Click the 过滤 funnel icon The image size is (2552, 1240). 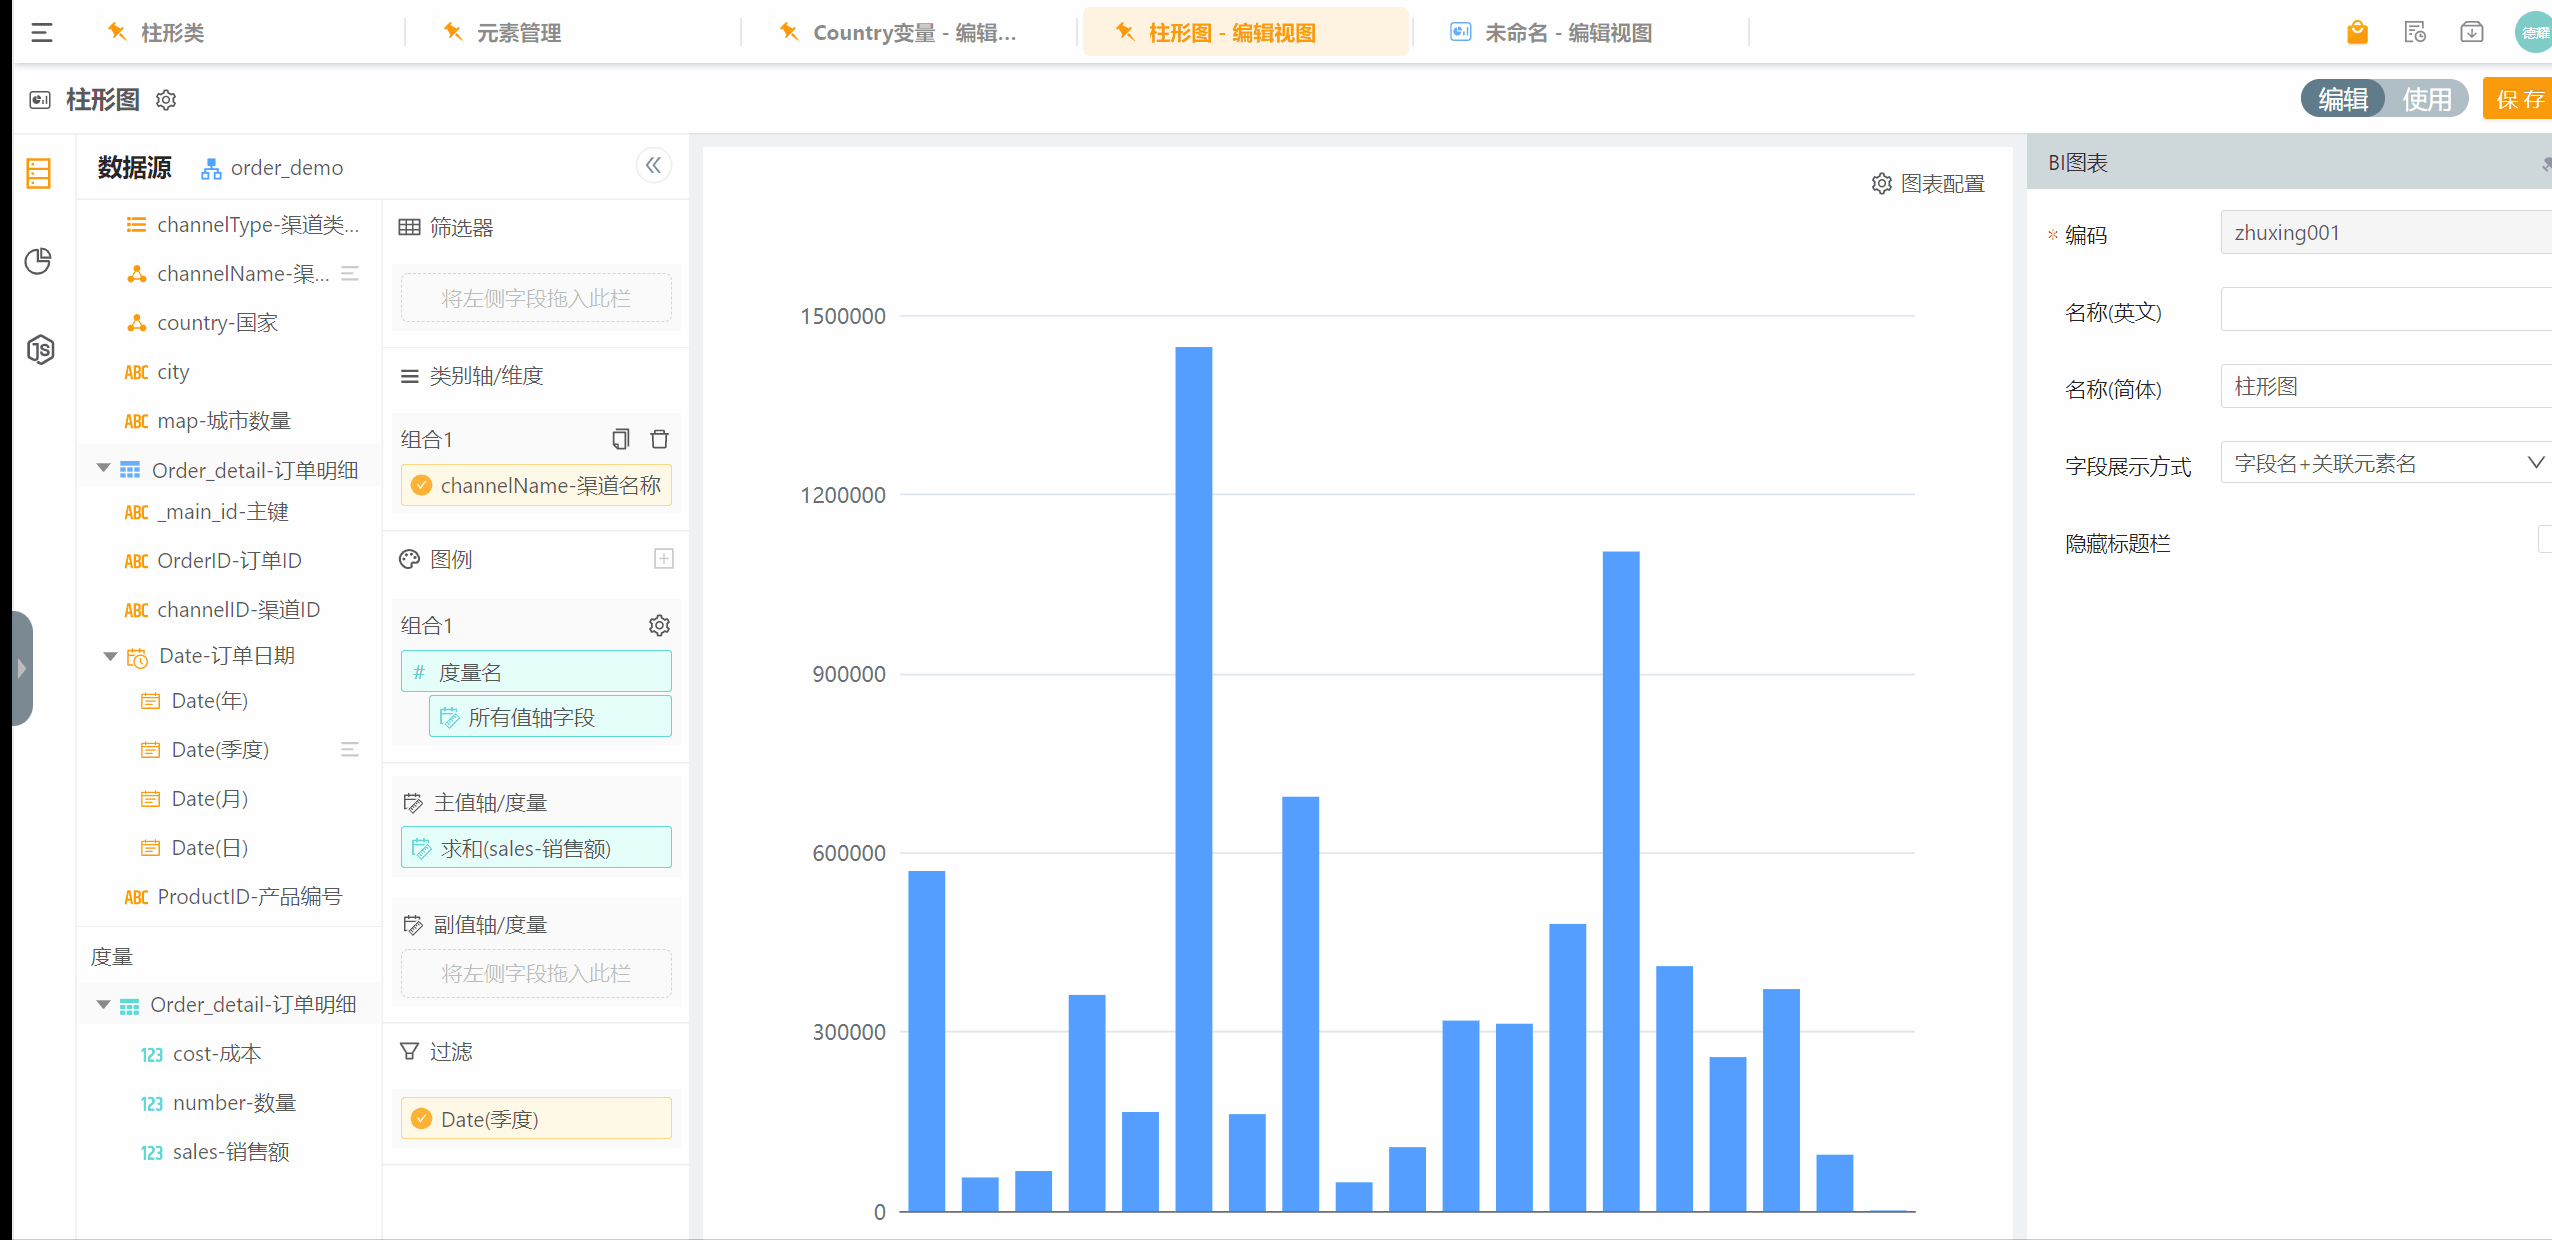409,1051
